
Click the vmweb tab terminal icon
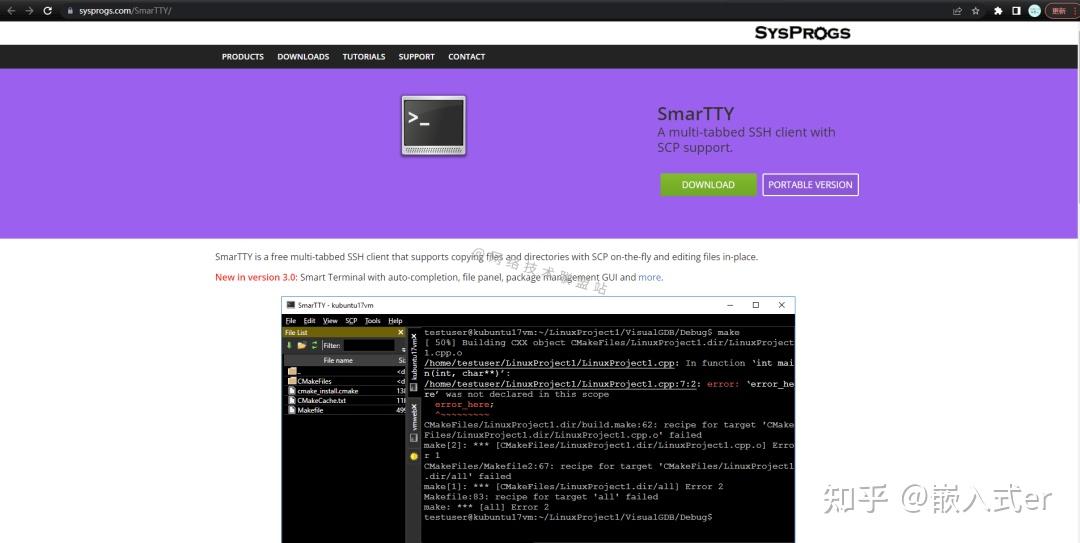[414, 438]
